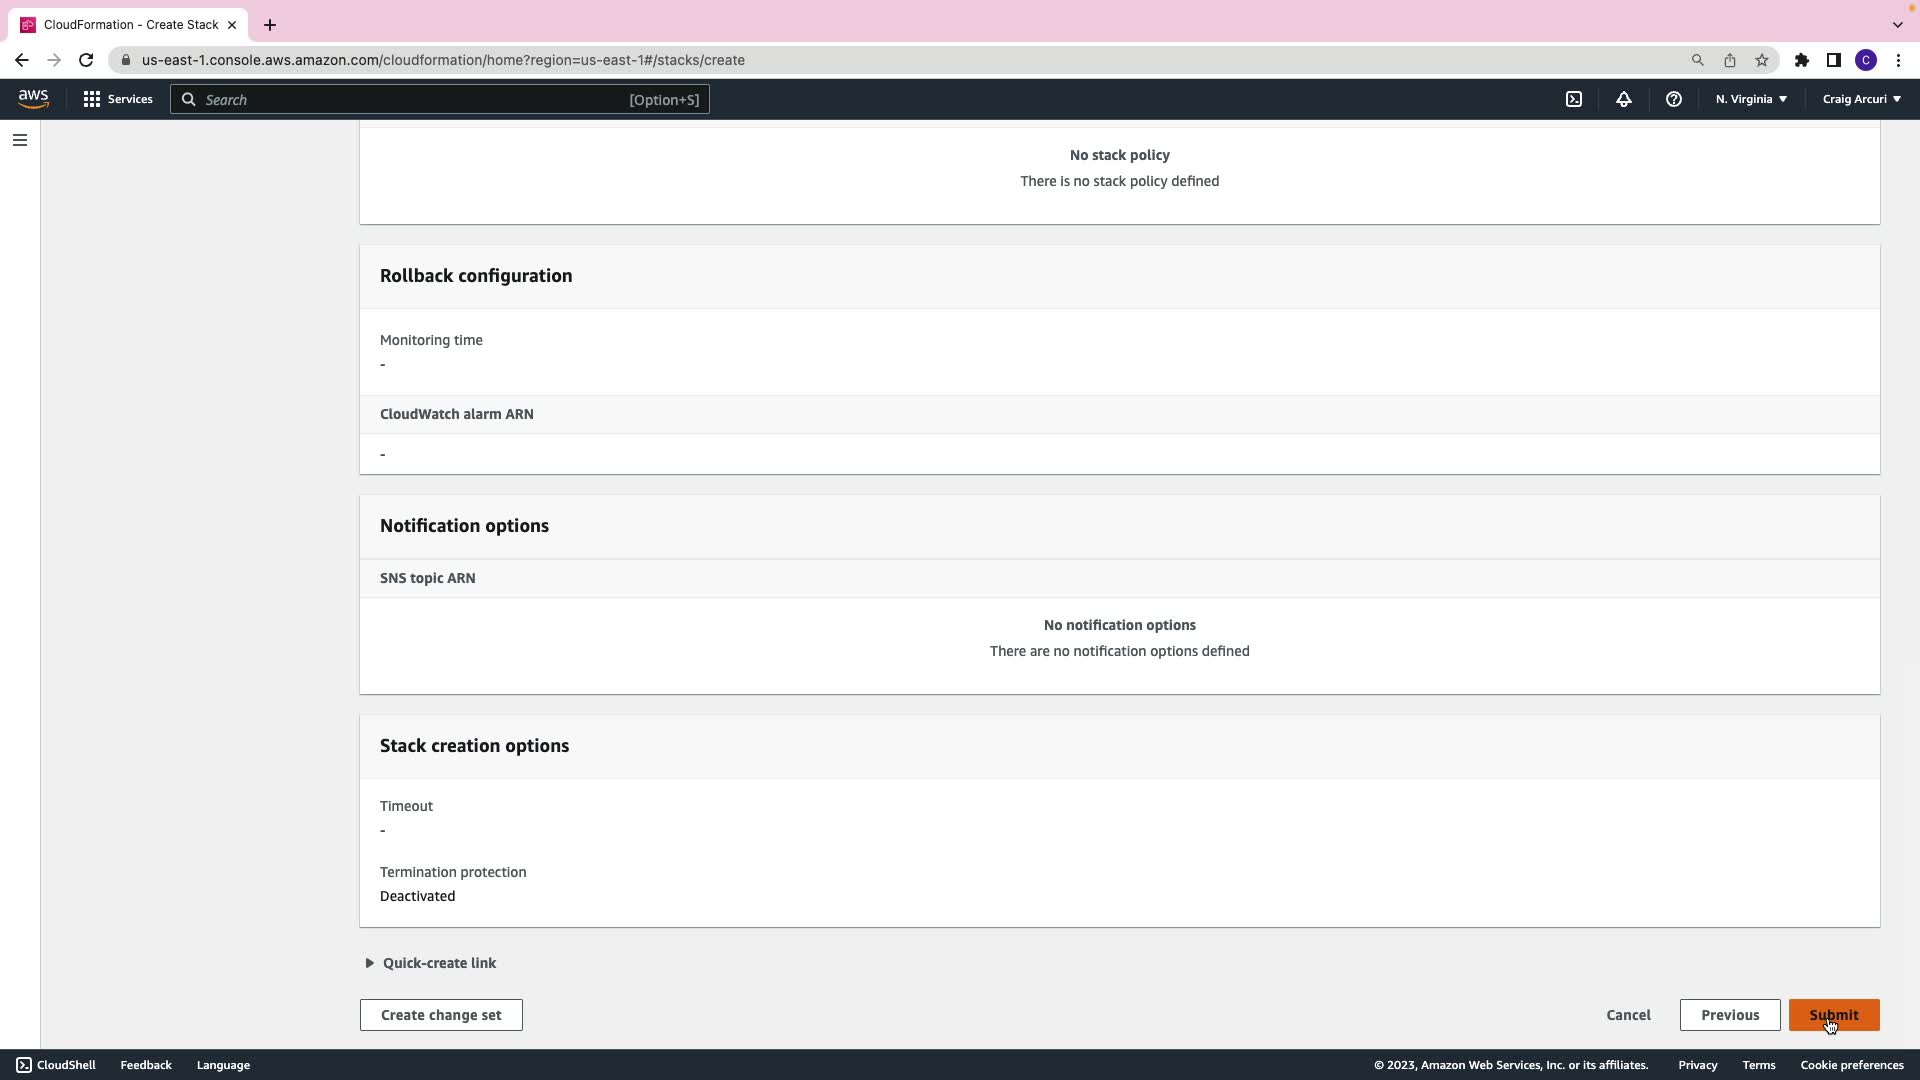Screen dimensions: 1920x1080
Task: Open the AWS CloudShell icon in top bar
Action: click(x=1574, y=99)
